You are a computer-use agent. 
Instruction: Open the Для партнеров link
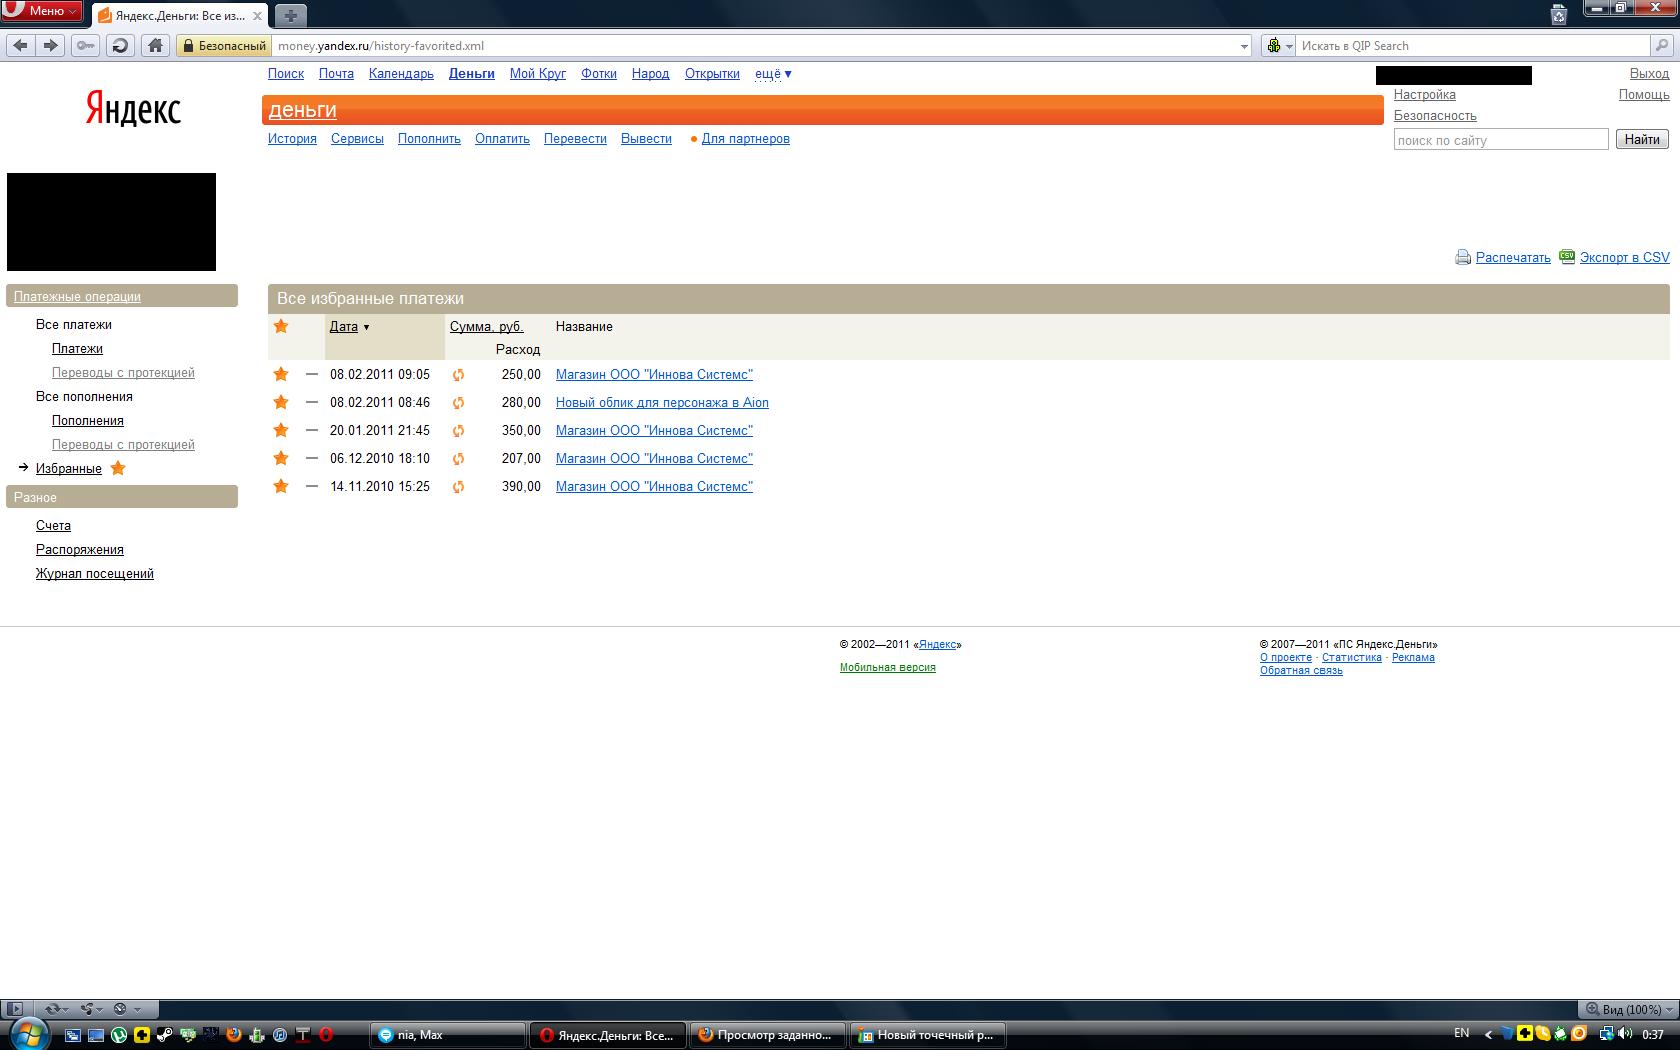click(745, 139)
